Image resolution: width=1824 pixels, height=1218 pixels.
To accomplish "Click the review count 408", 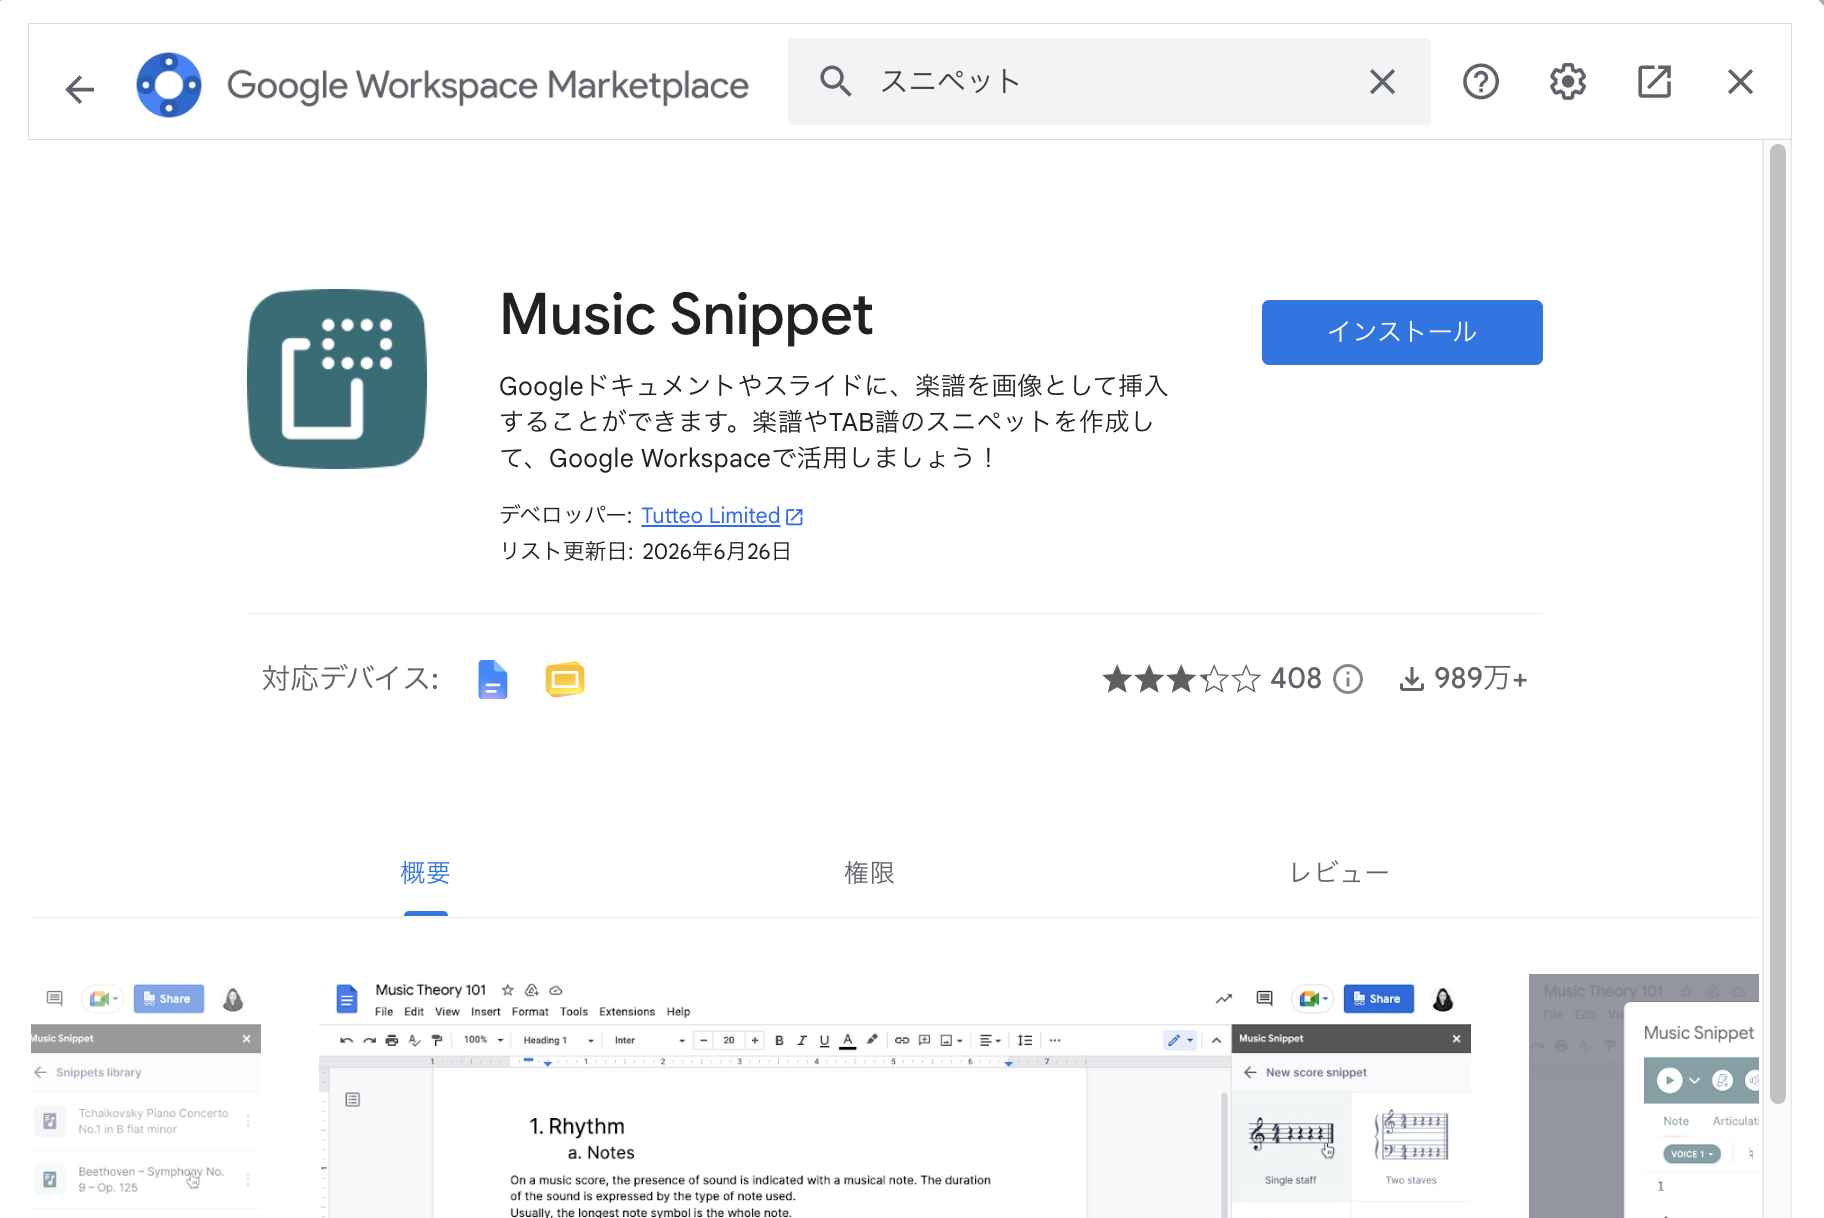I will point(1296,679).
